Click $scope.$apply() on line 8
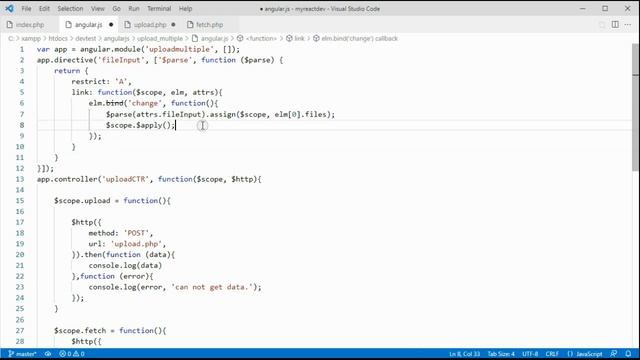 [139, 125]
